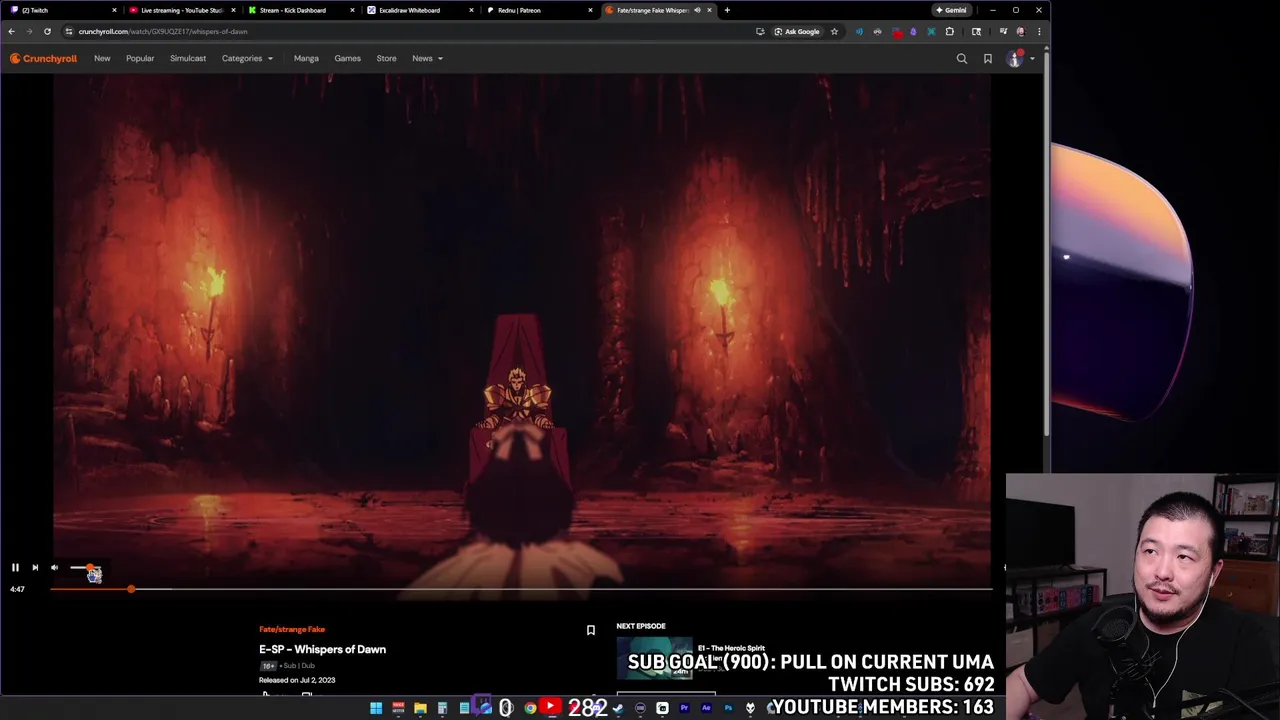
Task: Bookmark this page with the star icon
Action: point(834,31)
